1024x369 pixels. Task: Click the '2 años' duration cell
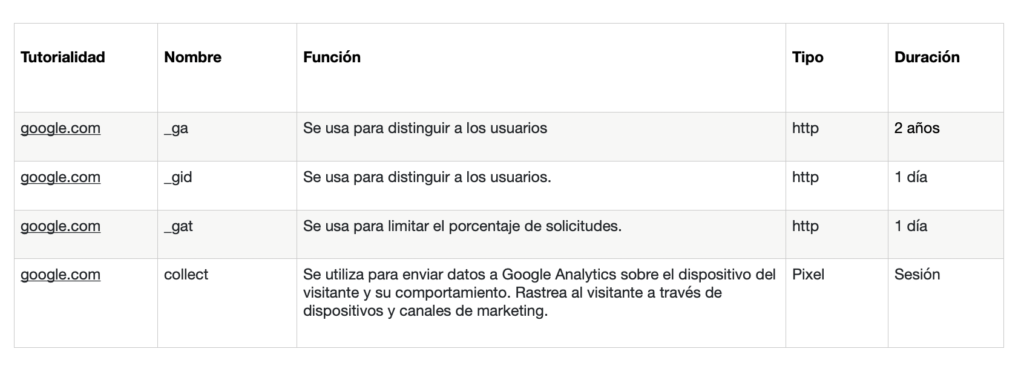point(946,136)
